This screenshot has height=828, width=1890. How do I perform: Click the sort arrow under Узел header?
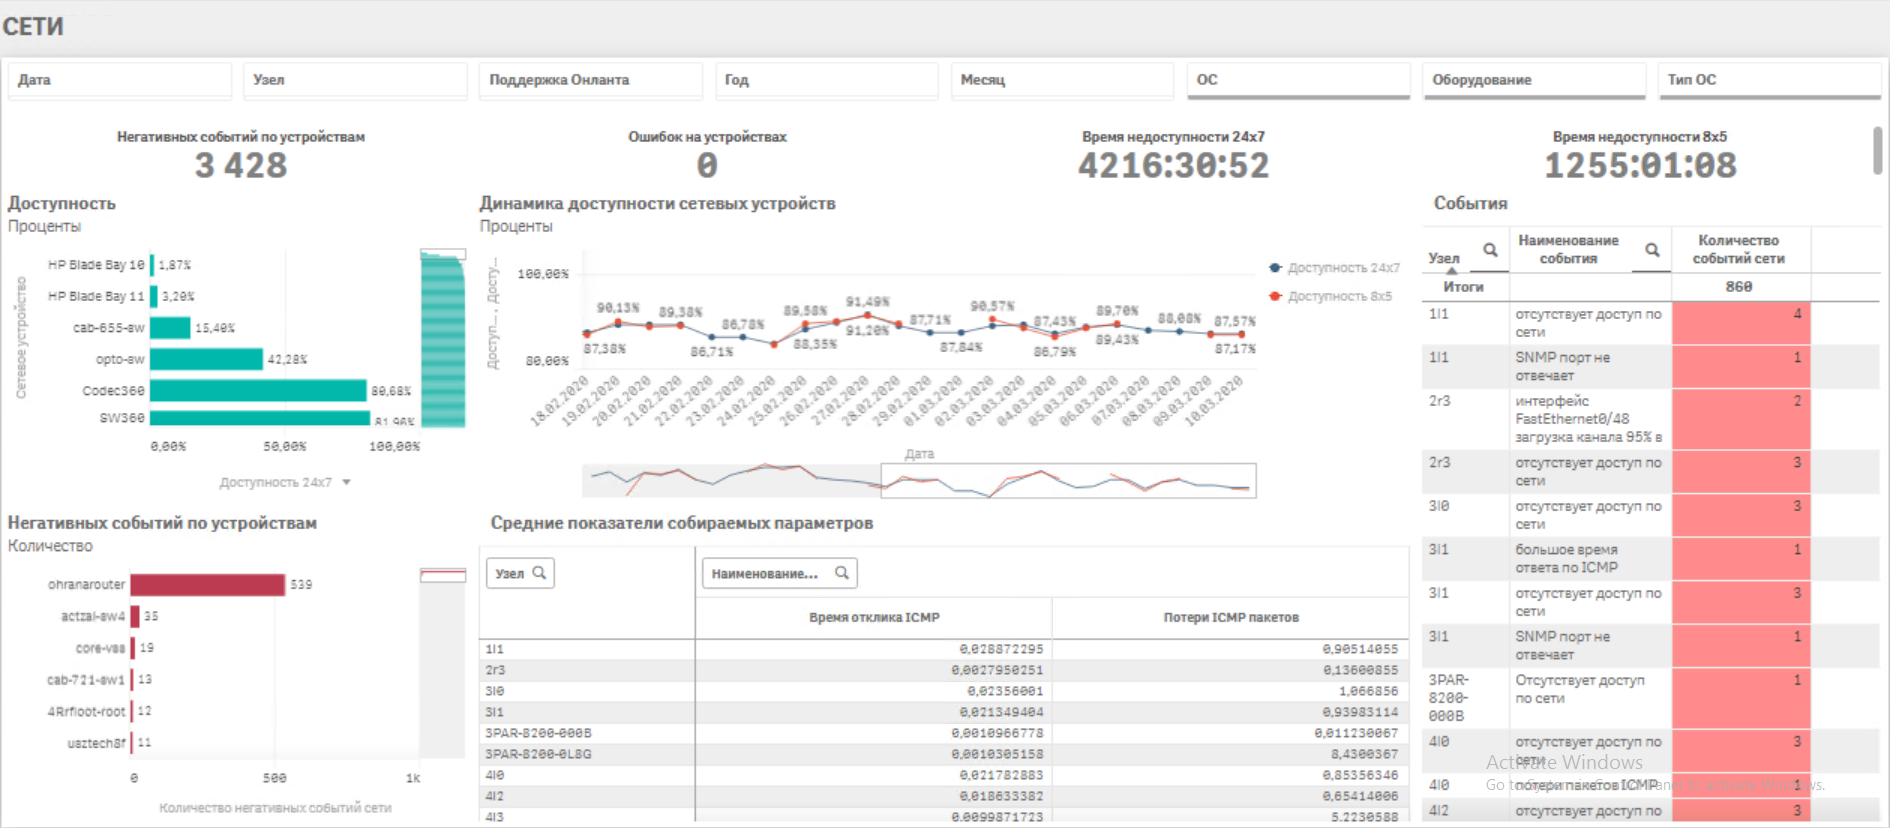1451,271
